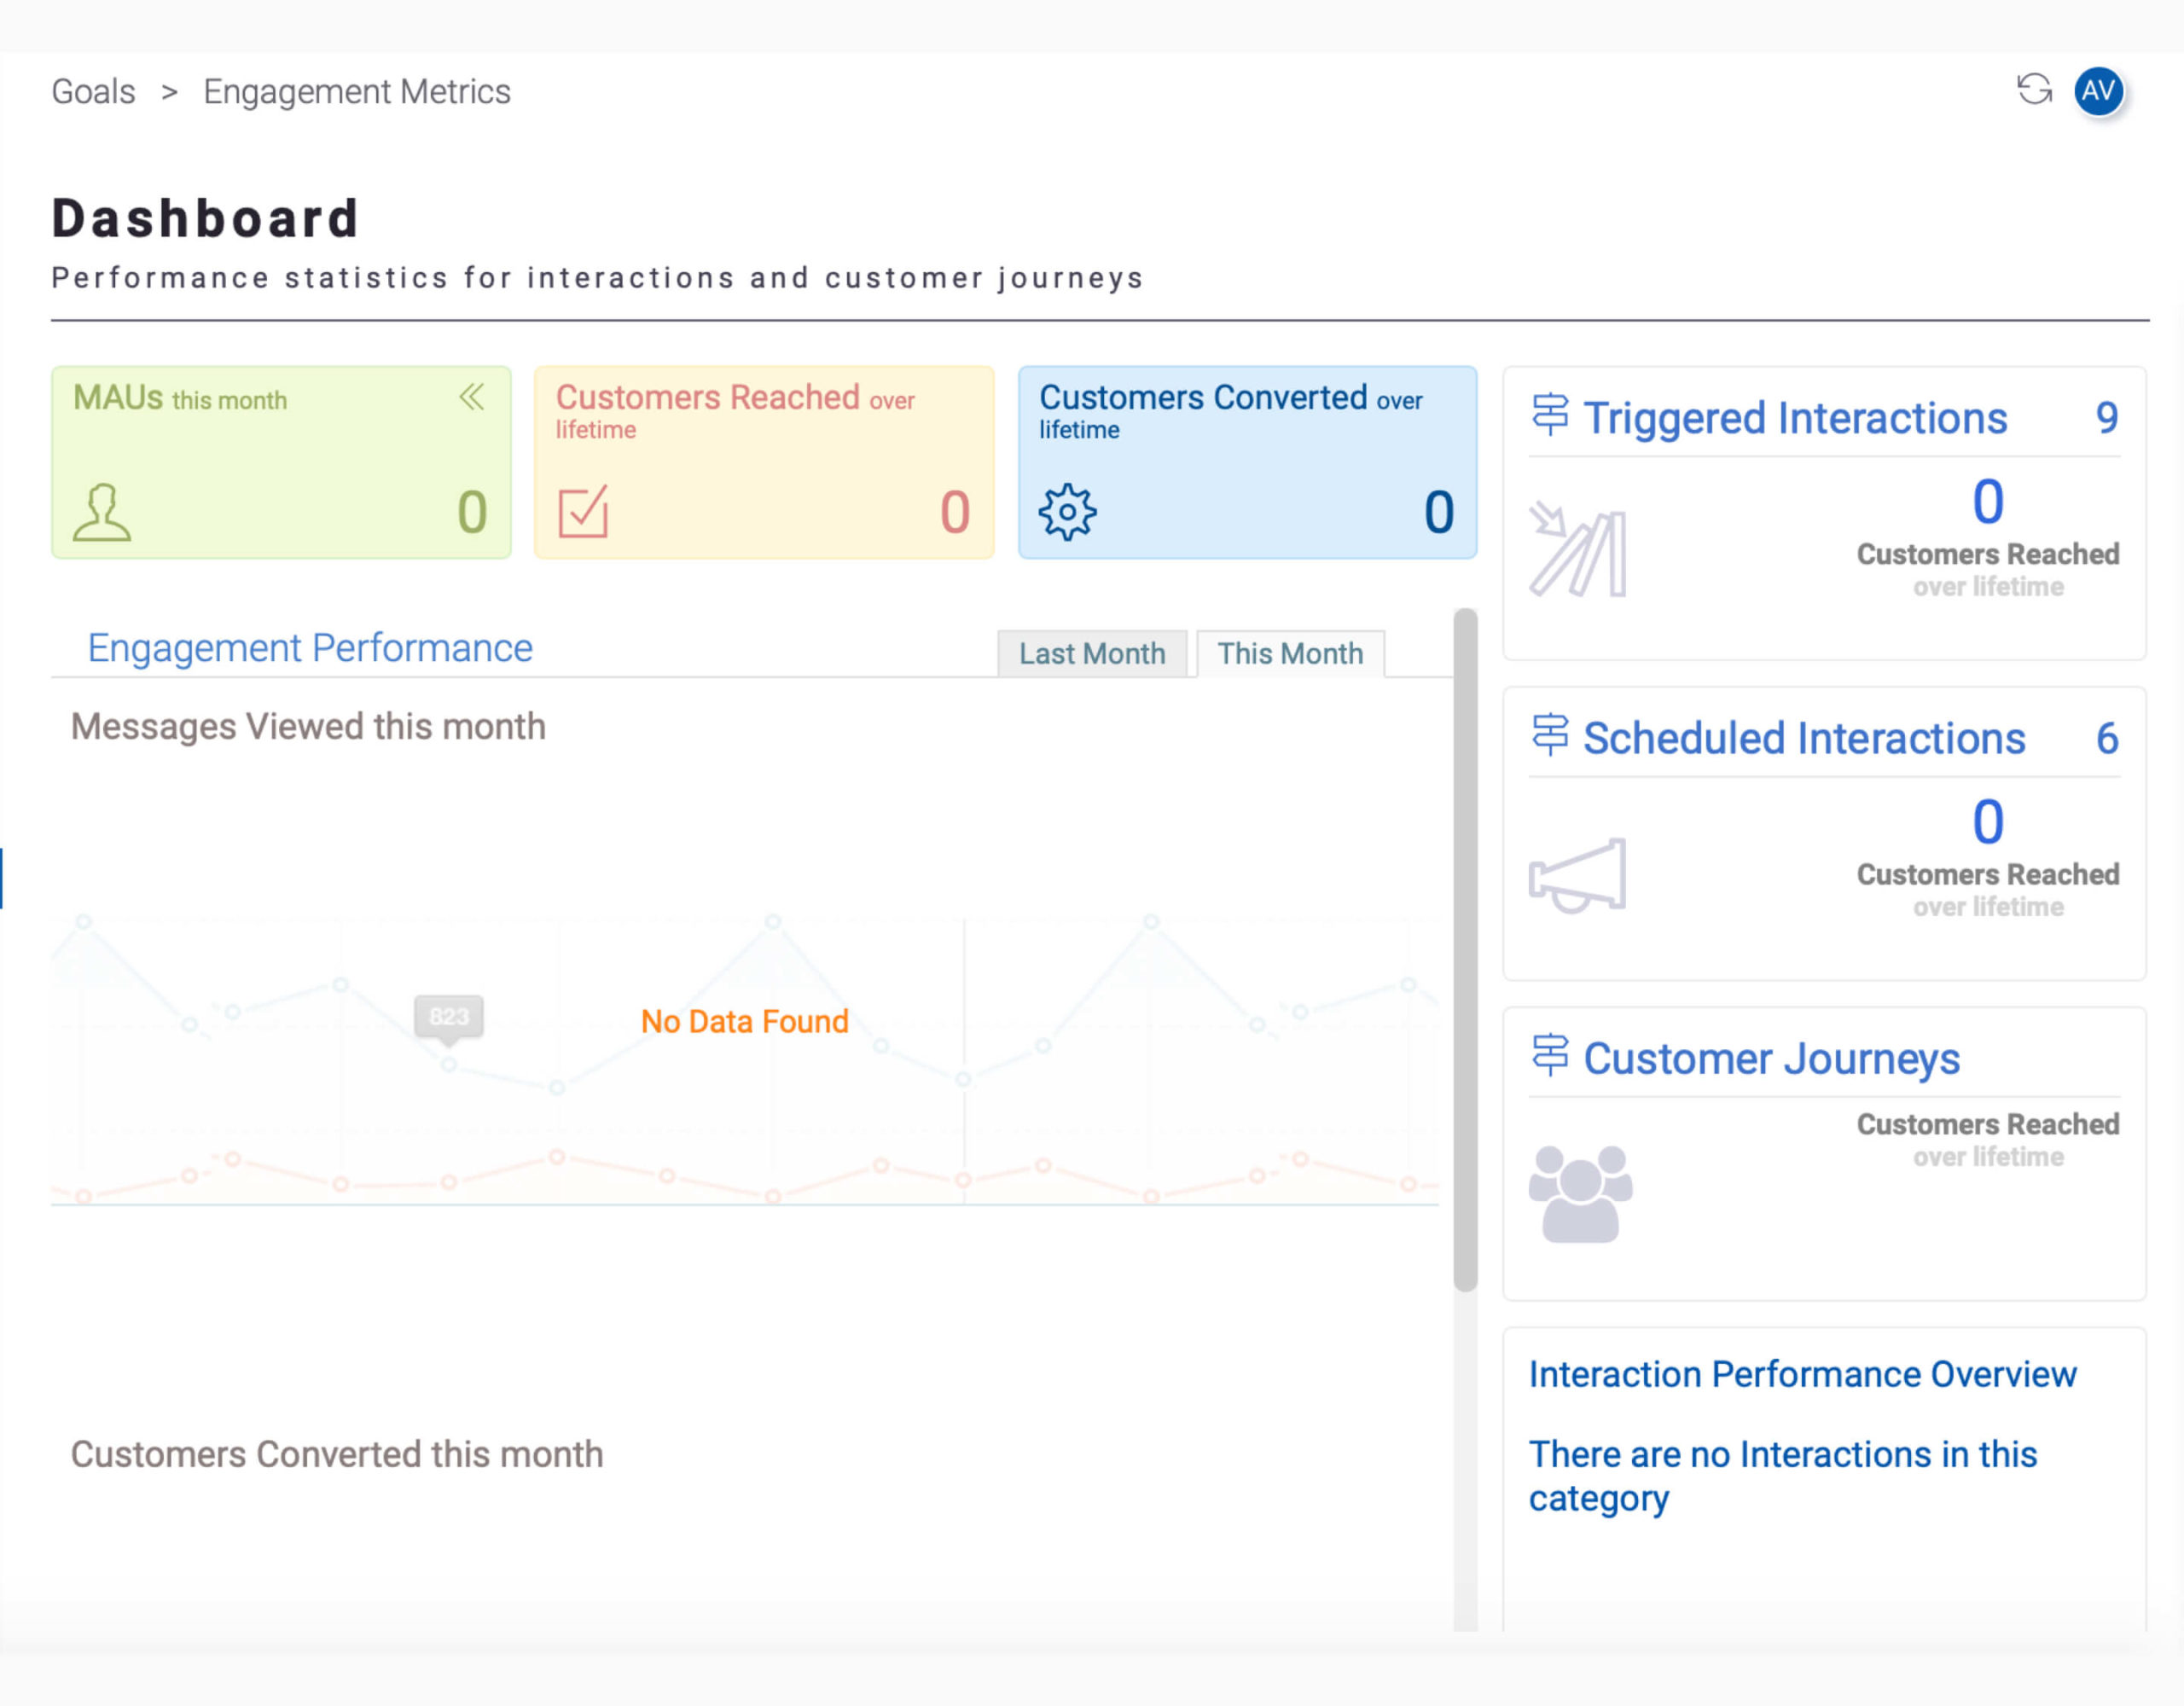Click the Engagement Performance heading
Screen dimensions: 2184x1706
coord(310,648)
